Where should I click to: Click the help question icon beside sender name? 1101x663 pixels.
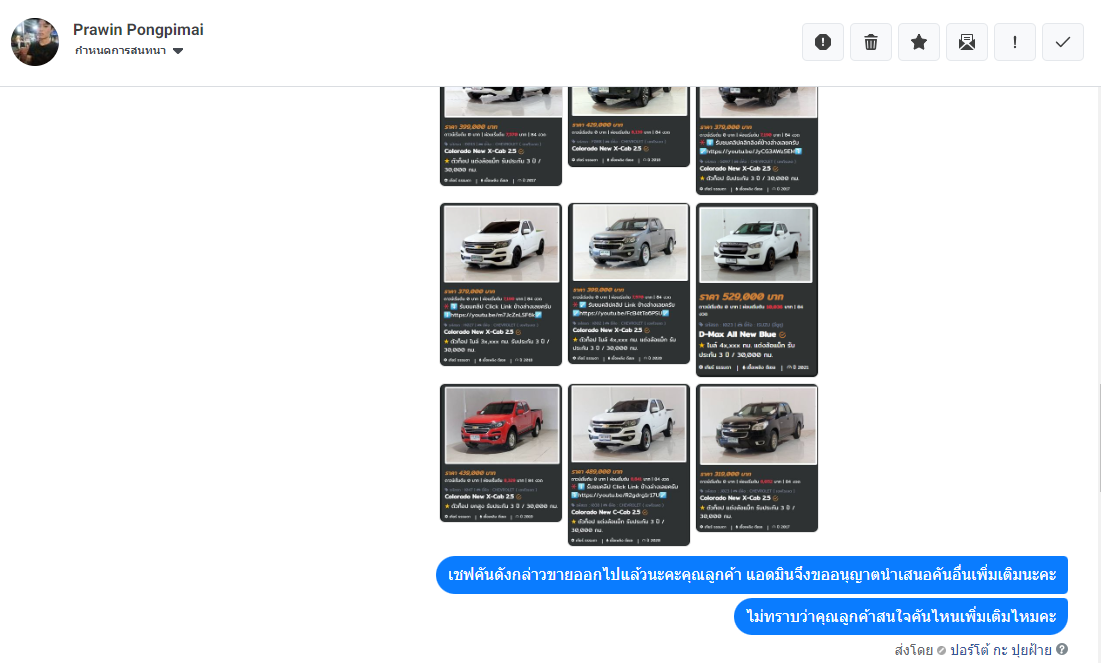tap(1062, 650)
